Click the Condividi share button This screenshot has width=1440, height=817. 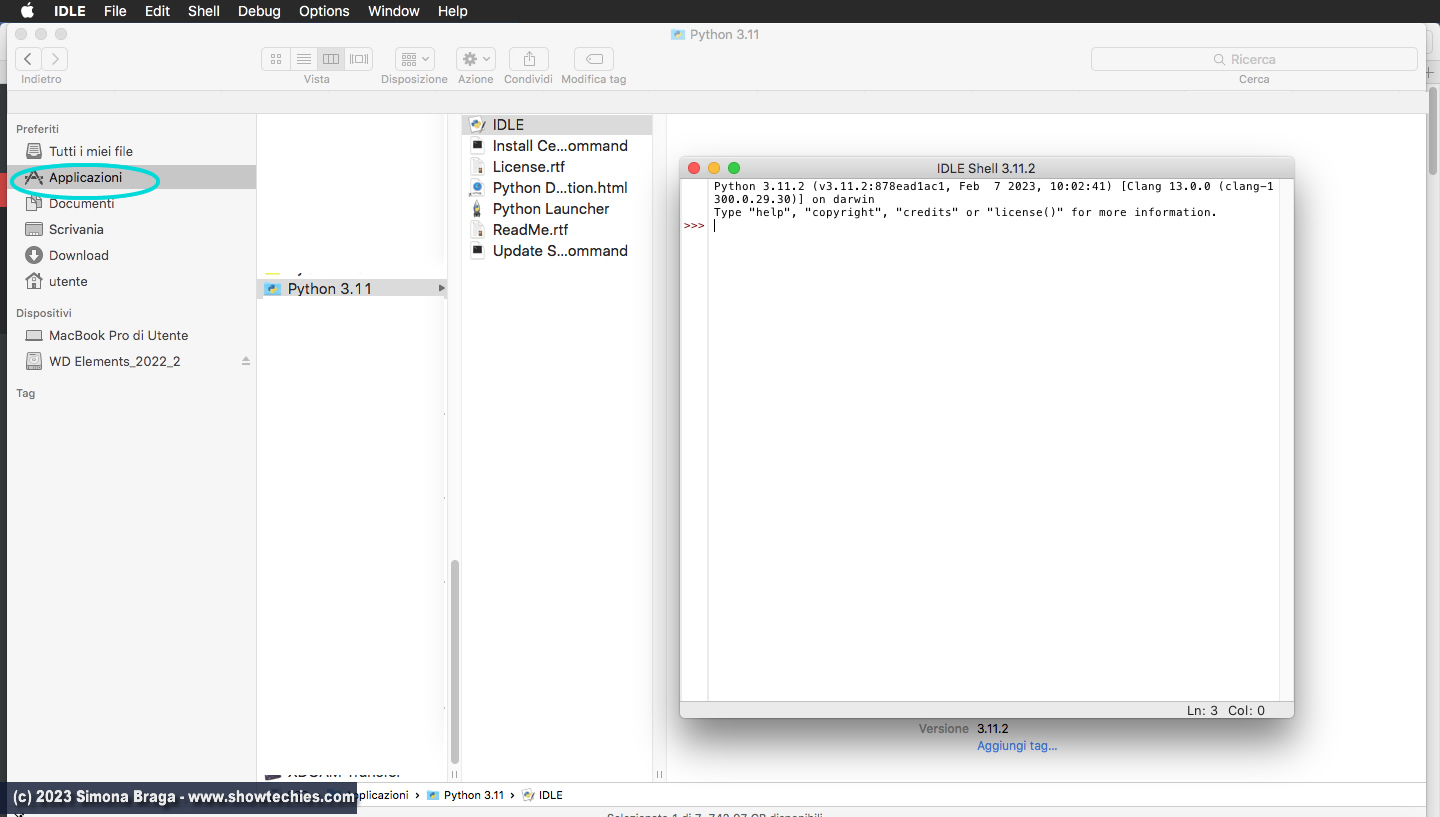tap(529, 59)
